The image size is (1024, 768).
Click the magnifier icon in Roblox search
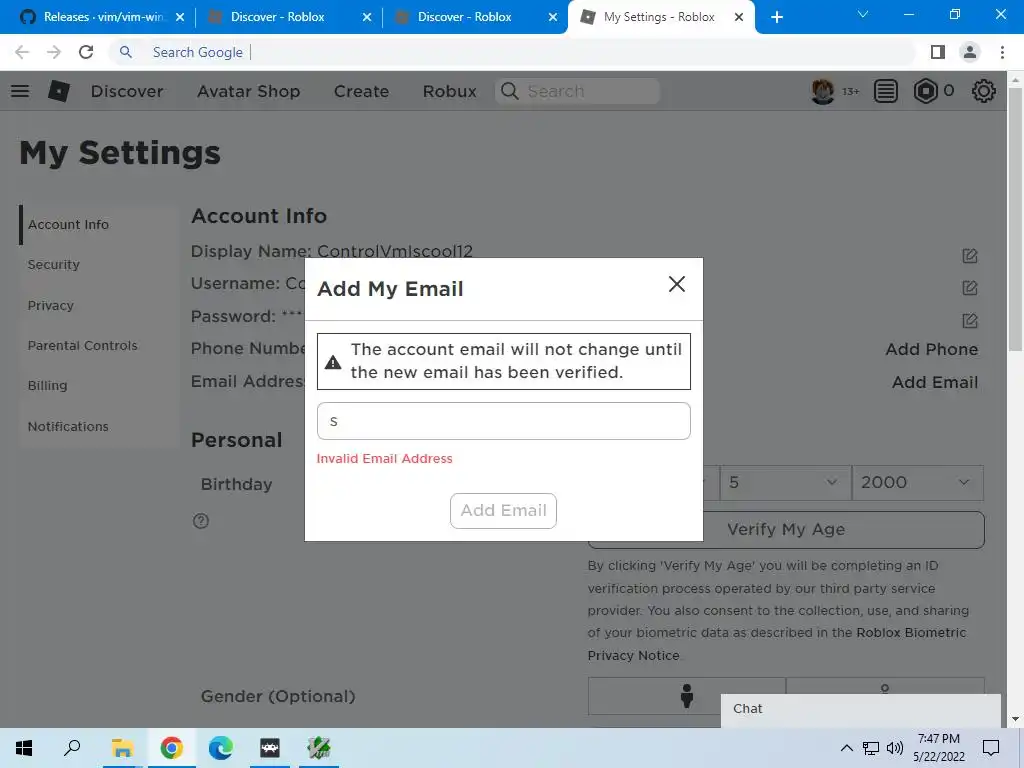click(x=509, y=91)
